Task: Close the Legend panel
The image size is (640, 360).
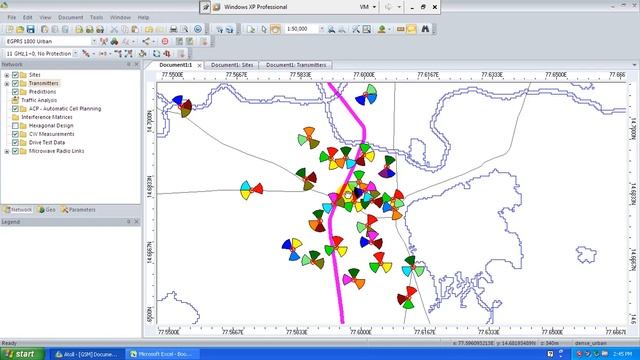Action: click(x=136, y=222)
